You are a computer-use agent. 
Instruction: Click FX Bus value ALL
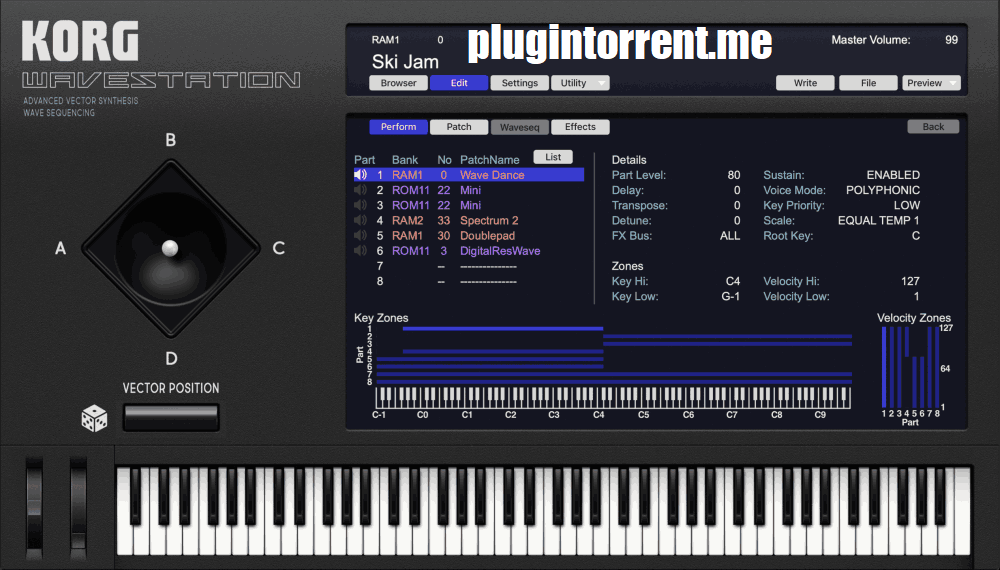(x=730, y=236)
